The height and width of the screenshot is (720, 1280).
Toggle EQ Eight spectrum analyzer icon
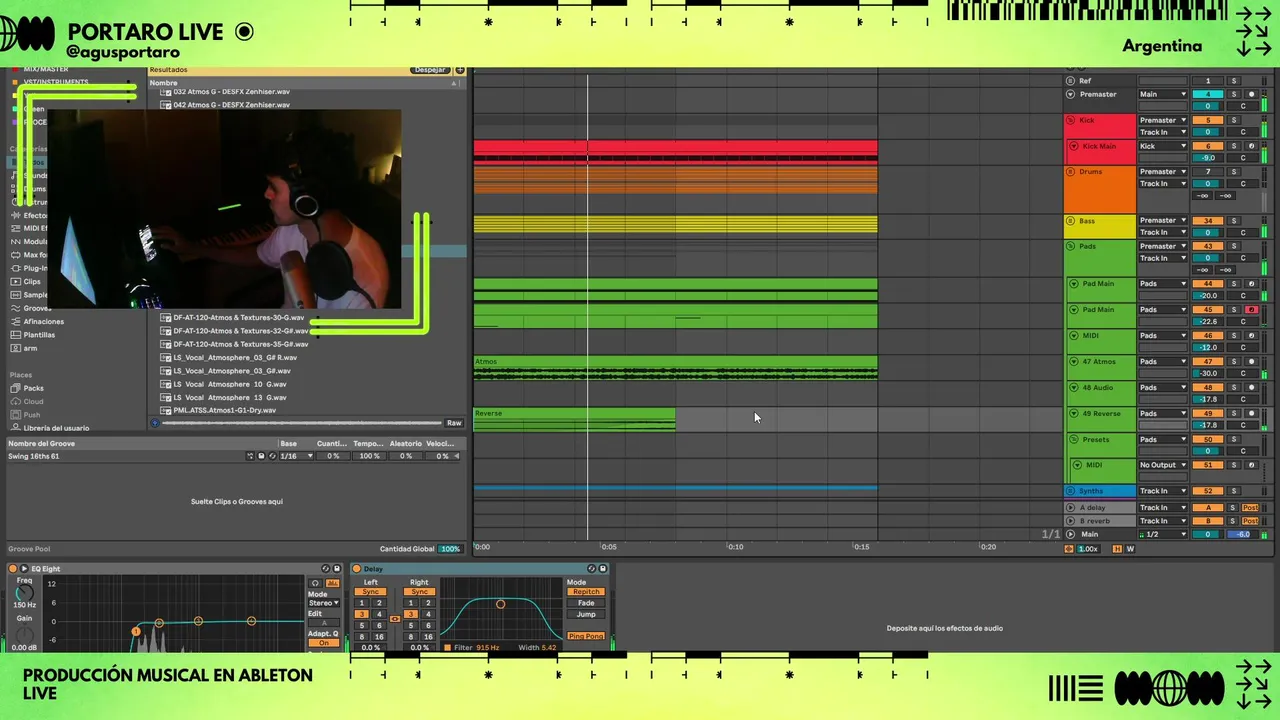tap(332, 583)
